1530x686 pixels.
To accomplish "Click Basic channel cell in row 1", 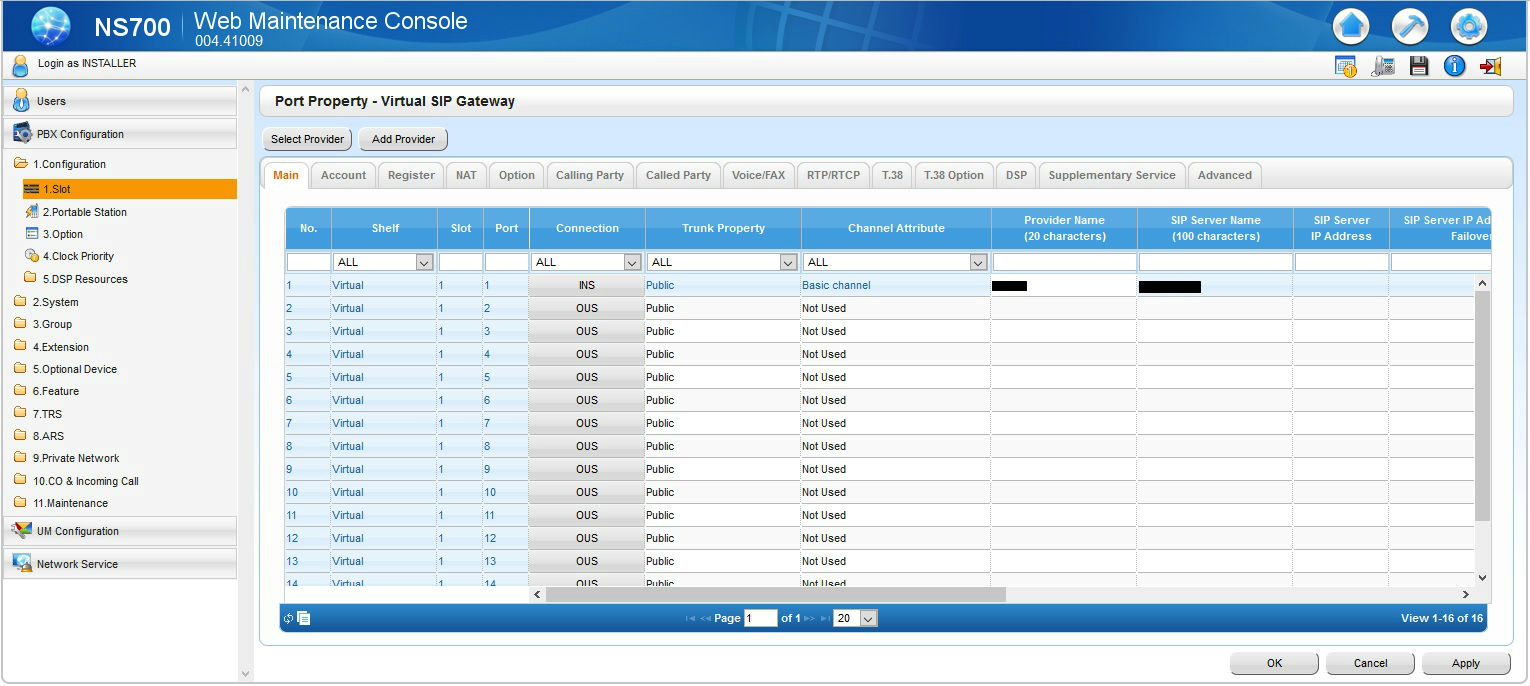I will pyautogui.click(x=895, y=285).
